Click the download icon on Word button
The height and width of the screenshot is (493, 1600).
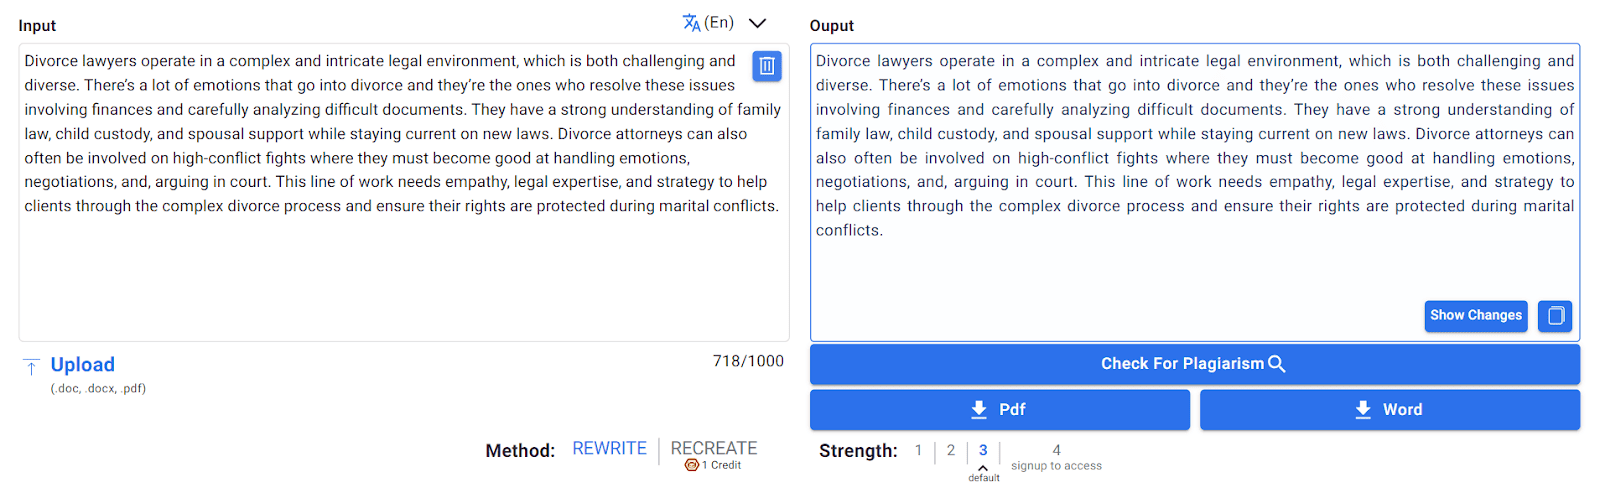pos(1363,410)
